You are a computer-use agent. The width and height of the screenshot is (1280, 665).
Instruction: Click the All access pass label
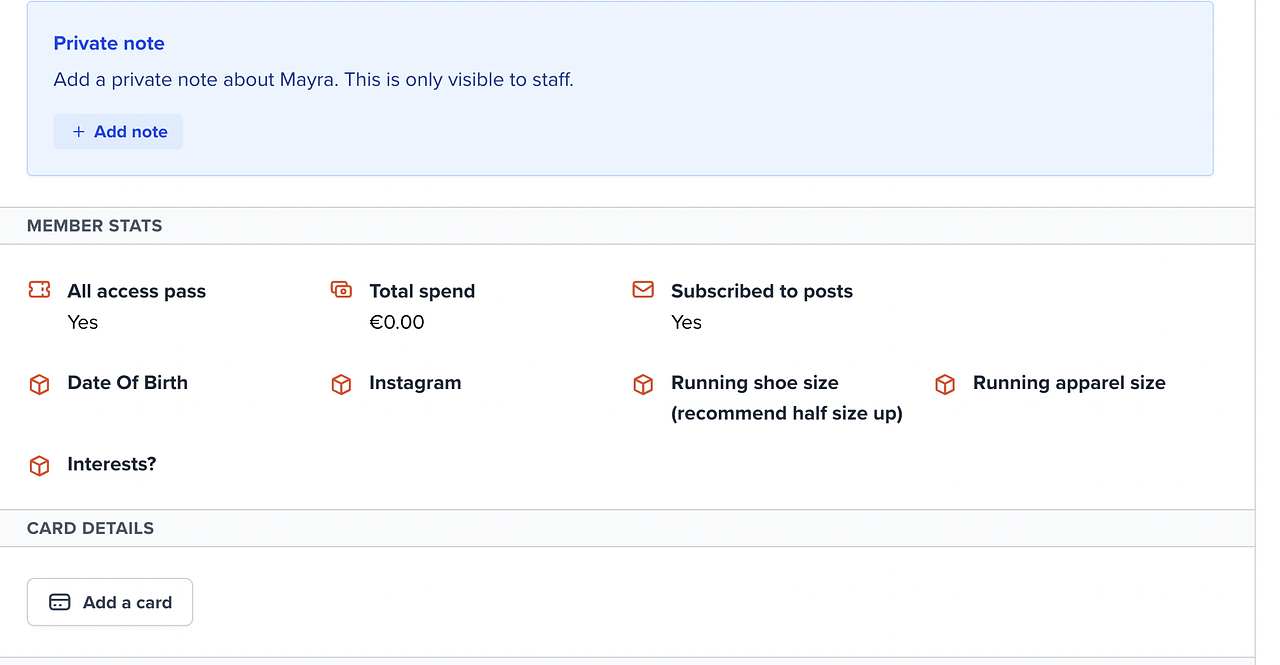tap(136, 291)
